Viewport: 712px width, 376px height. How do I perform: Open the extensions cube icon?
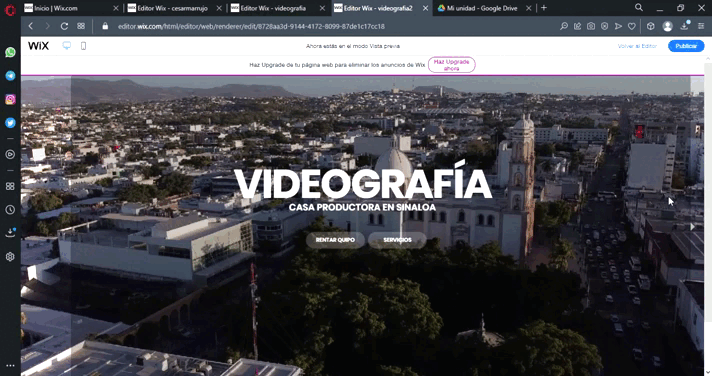tap(651, 26)
